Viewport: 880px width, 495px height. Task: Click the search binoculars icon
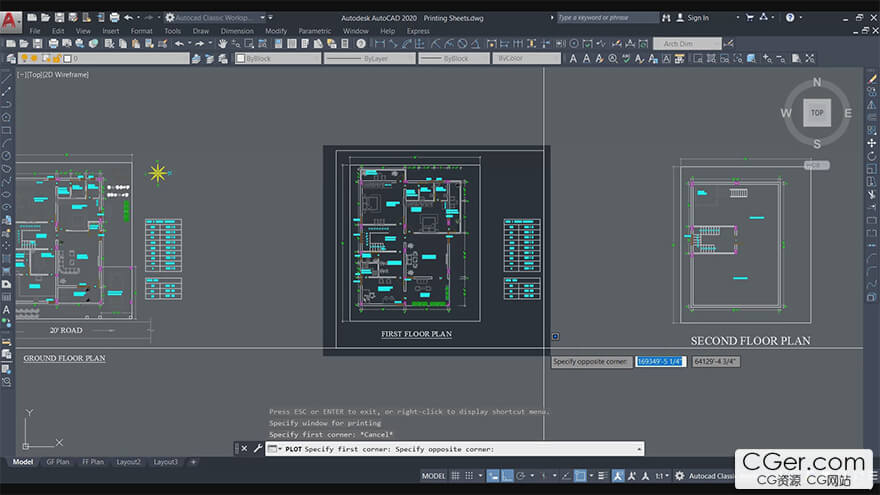click(x=666, y=18)
